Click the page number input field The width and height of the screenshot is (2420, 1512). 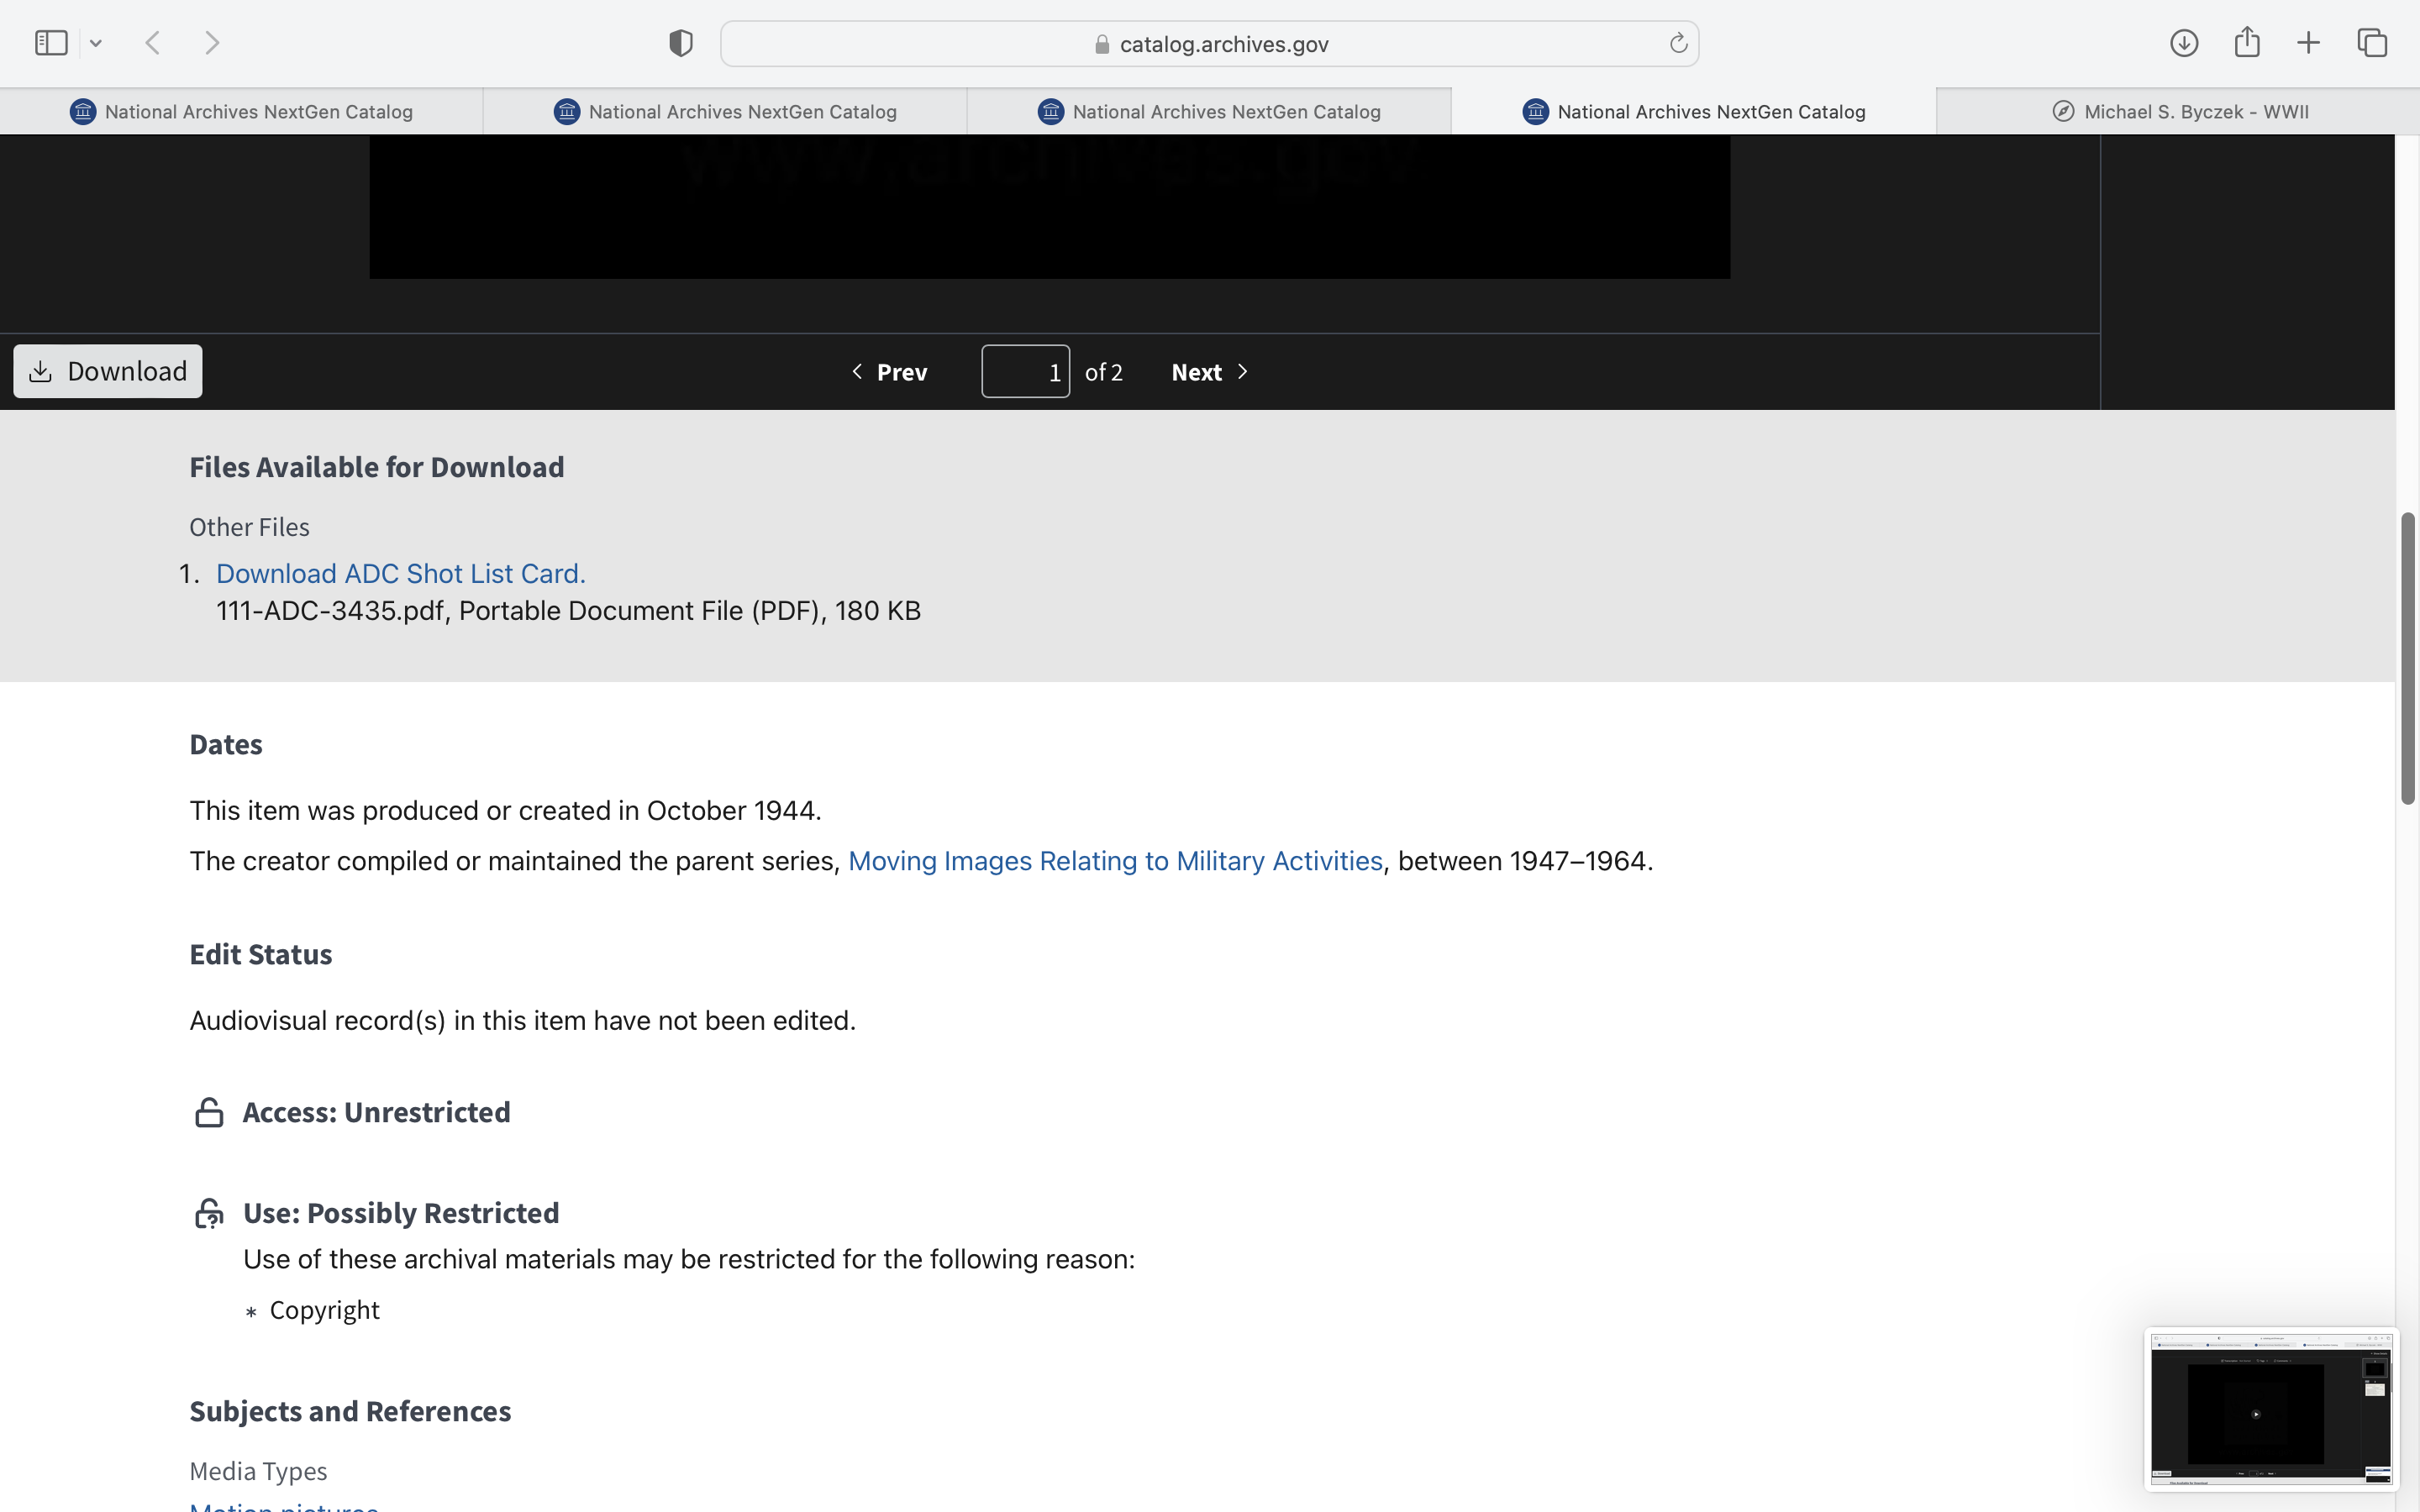click(1025, 372)
